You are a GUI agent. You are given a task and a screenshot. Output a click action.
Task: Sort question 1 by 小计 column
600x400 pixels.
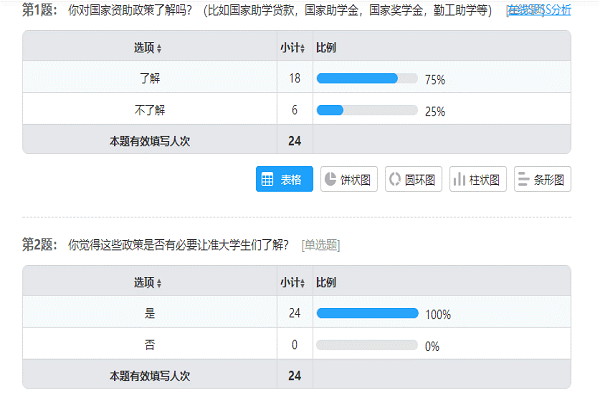(294, 48)
